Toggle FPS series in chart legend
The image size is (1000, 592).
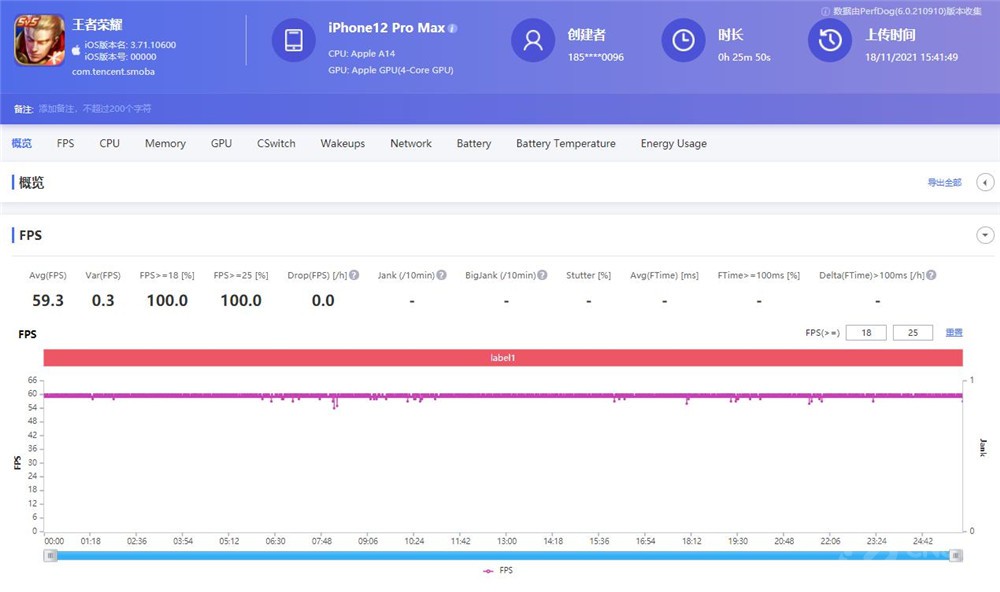click(x=498, y=570)
